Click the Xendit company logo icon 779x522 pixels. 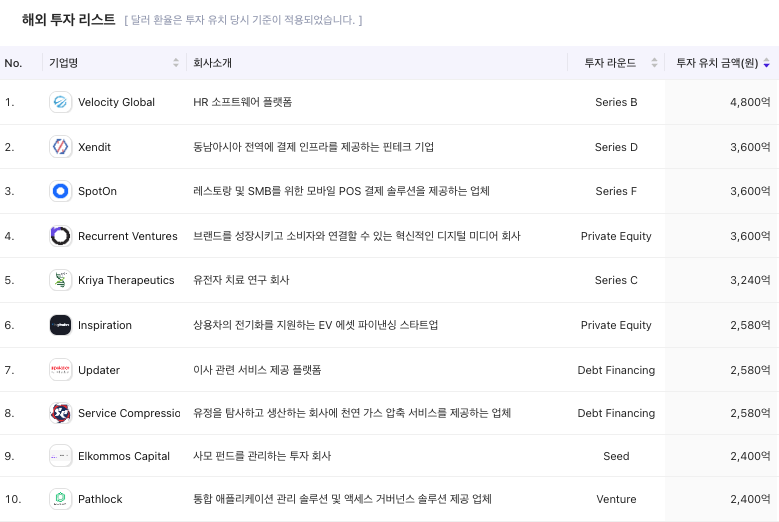pyautogui.click(x=61, y=147)
